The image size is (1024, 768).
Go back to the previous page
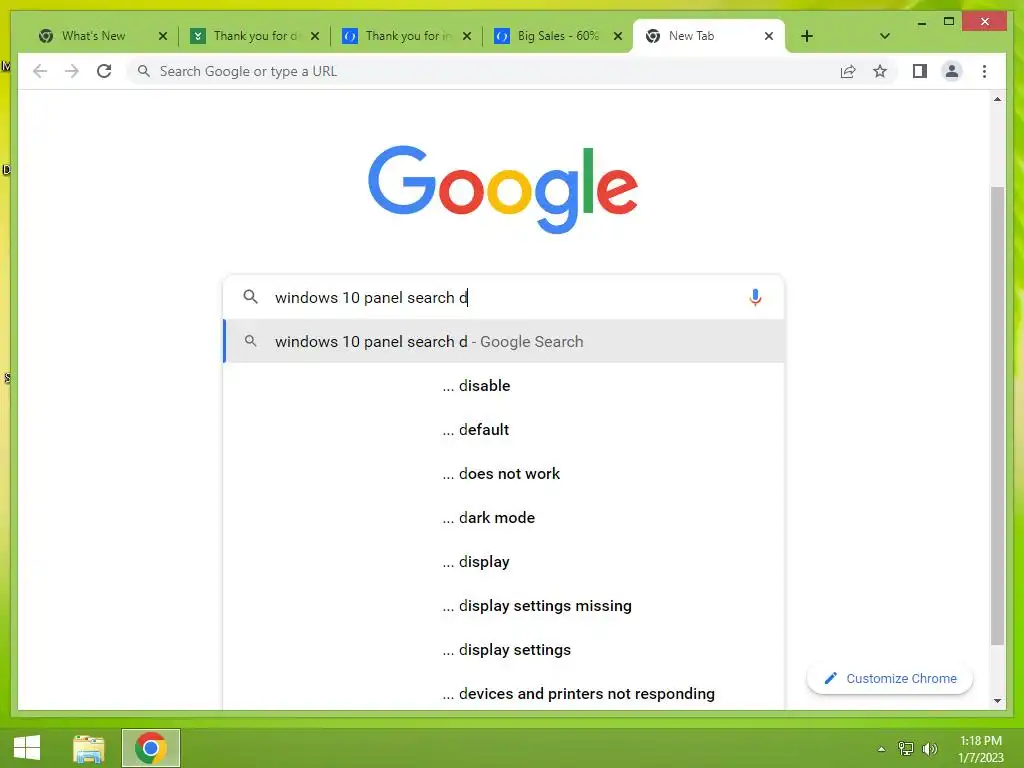(x=40, y=71)
